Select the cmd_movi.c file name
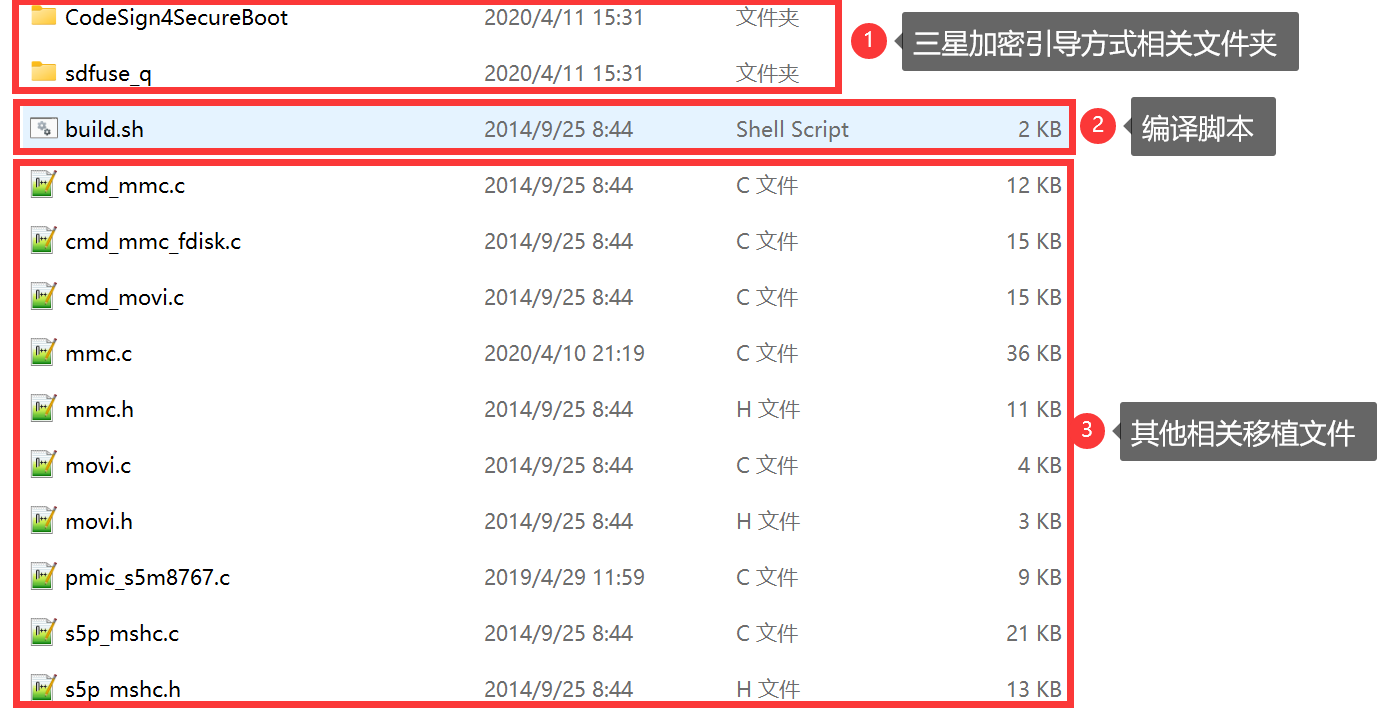This screenshot has width=1379, height=709. point(124,297)
